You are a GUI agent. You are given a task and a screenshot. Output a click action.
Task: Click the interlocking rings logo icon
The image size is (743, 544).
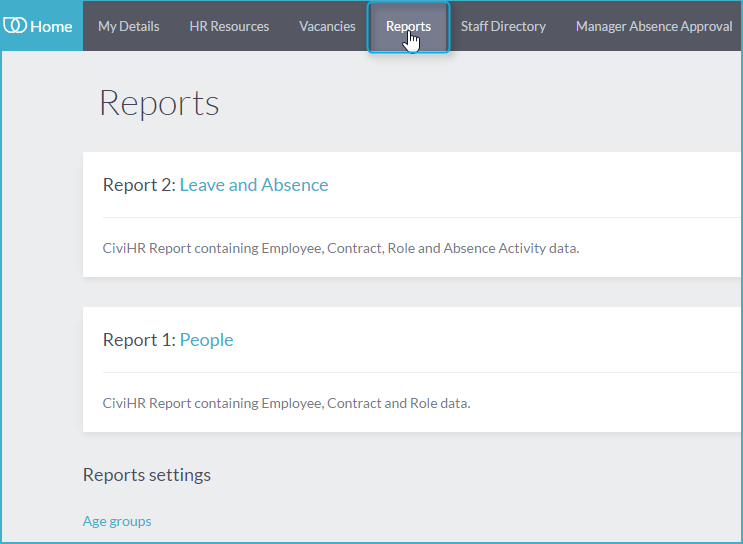(15, 25)
